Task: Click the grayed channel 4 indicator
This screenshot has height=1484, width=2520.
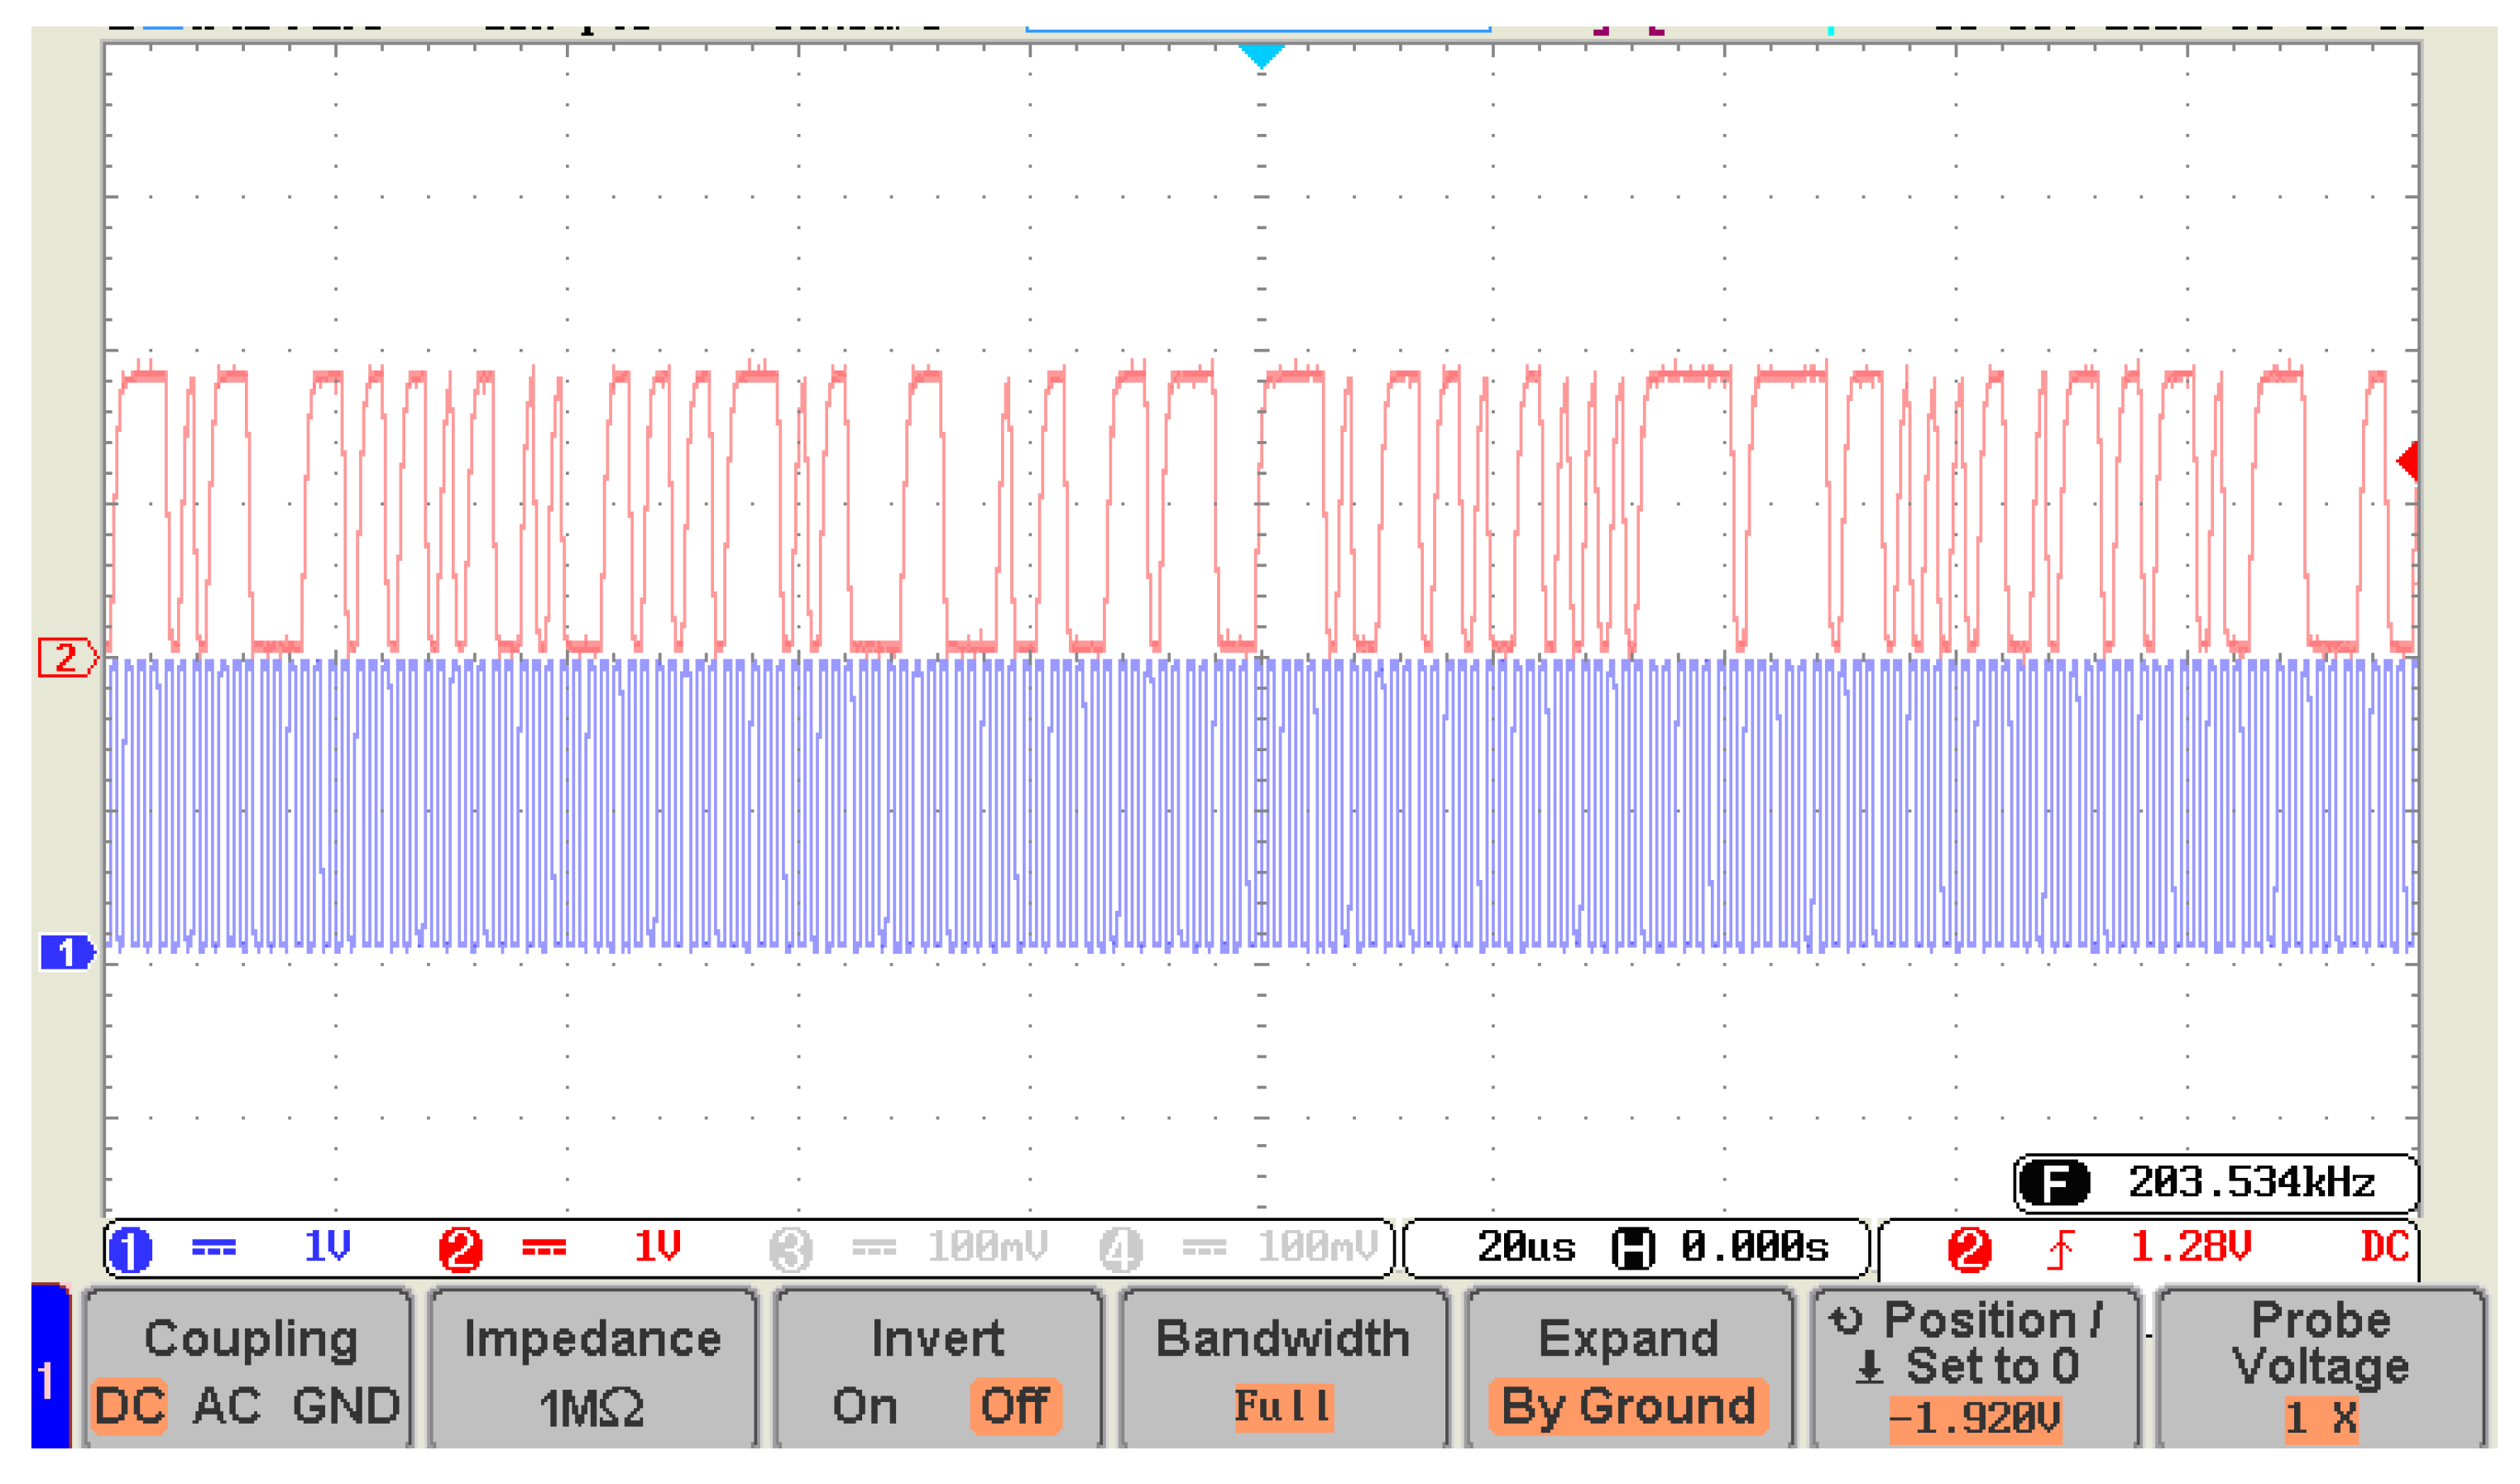Action: 1120,1250
